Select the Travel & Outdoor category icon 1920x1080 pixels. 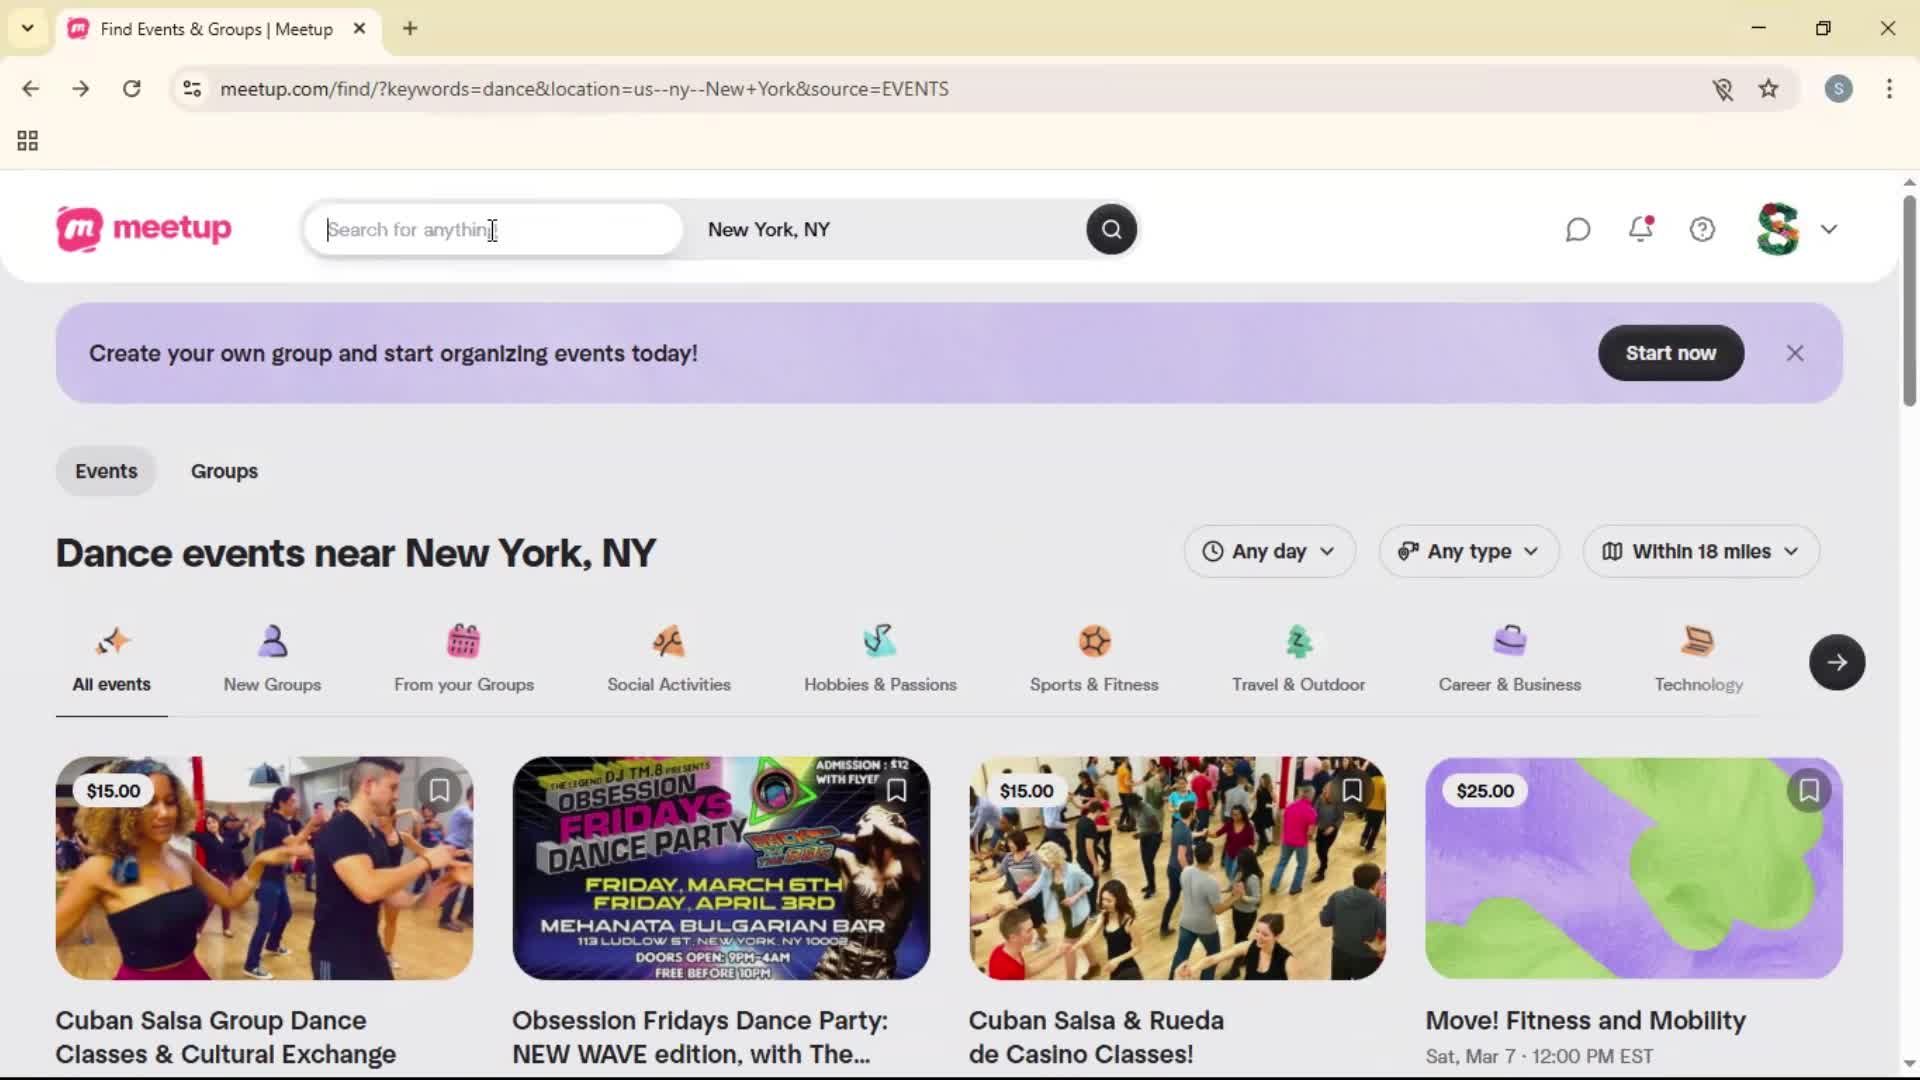(x=1297, y=658)
